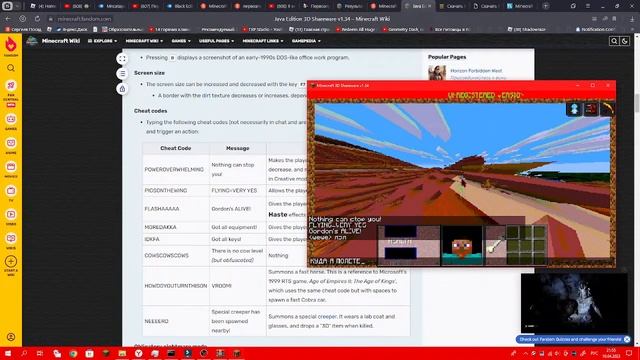Image resolution: width=640 pixels, height=360 pixels.
Task: Expand the article with the fullscreen icon
Action: [x=122, y=59]
